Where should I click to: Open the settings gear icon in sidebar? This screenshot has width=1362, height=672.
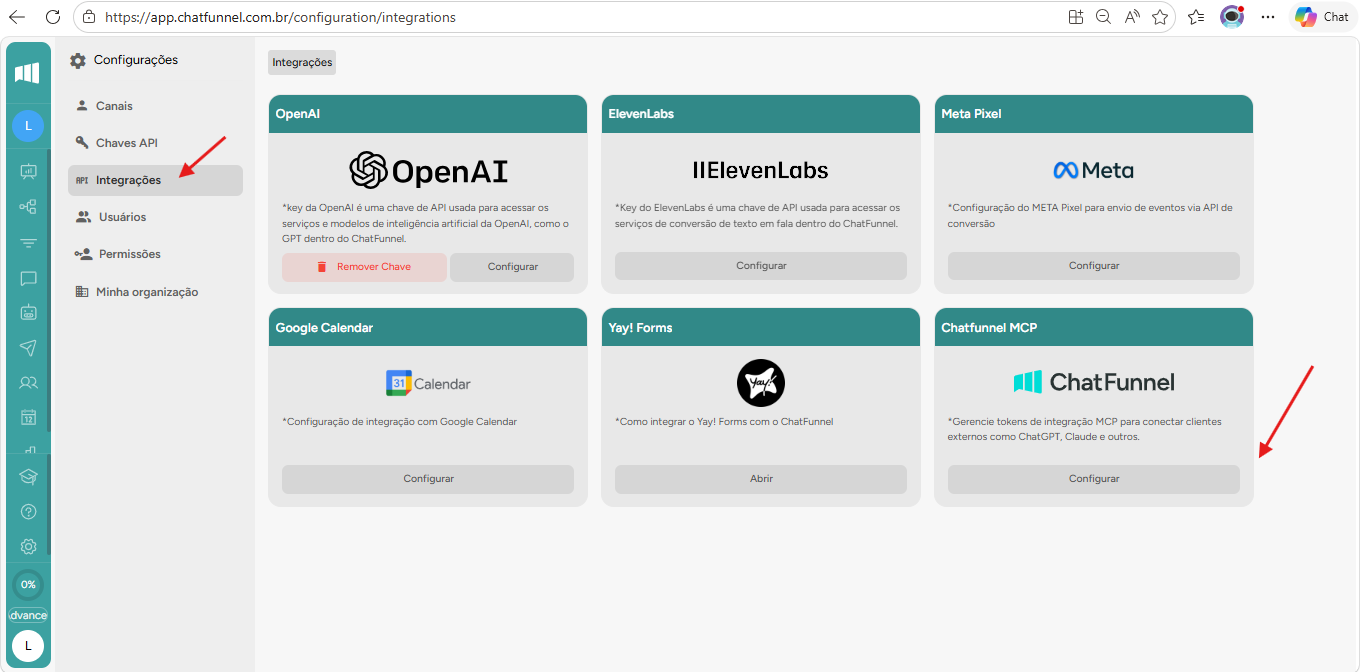[x=28, y=547]
